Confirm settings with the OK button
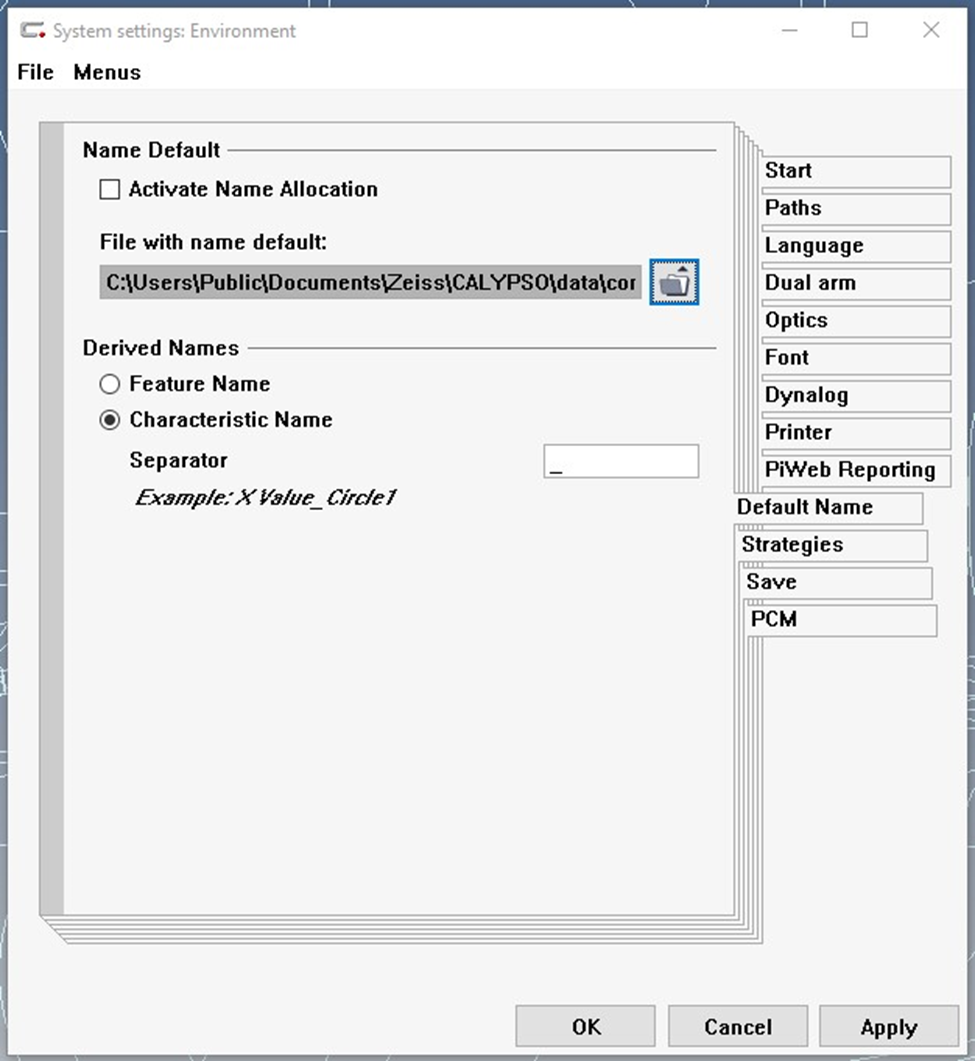The height and width of the screenshot is (1061, 975). pos(585,1026)
